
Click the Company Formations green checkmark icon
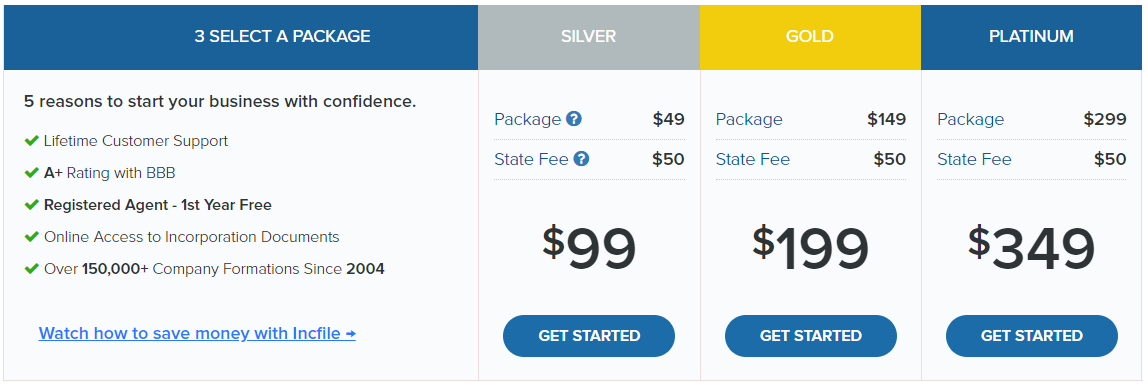(31, 269)
